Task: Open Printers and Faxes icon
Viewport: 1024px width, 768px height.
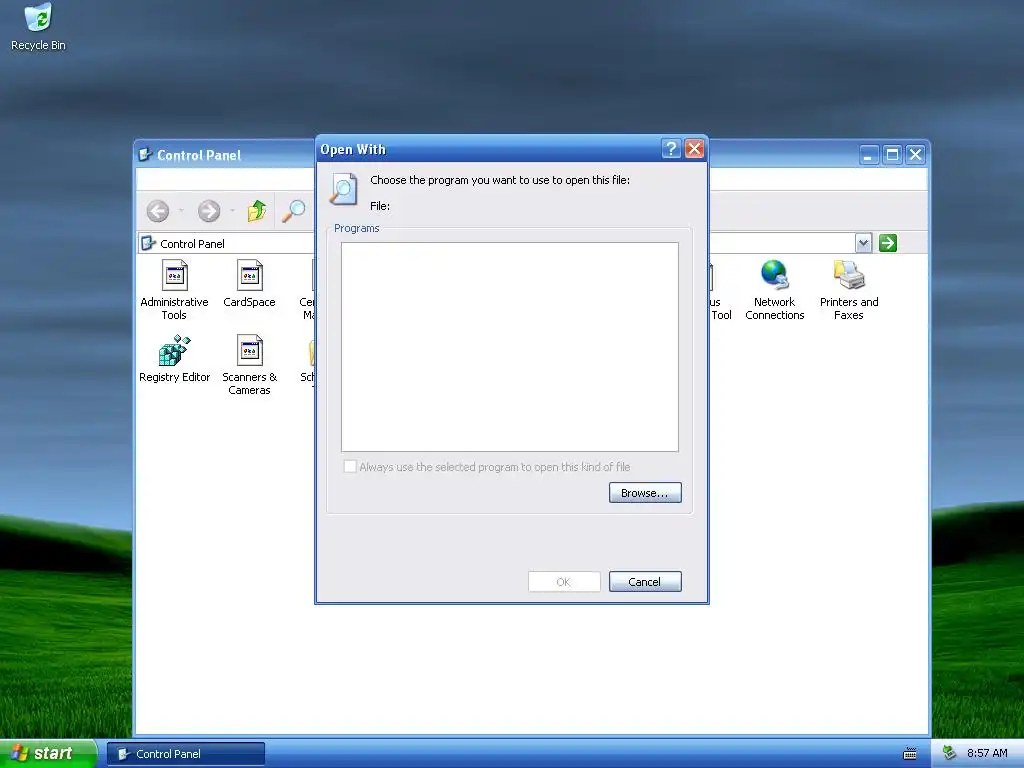Action: tap(849, 290)
